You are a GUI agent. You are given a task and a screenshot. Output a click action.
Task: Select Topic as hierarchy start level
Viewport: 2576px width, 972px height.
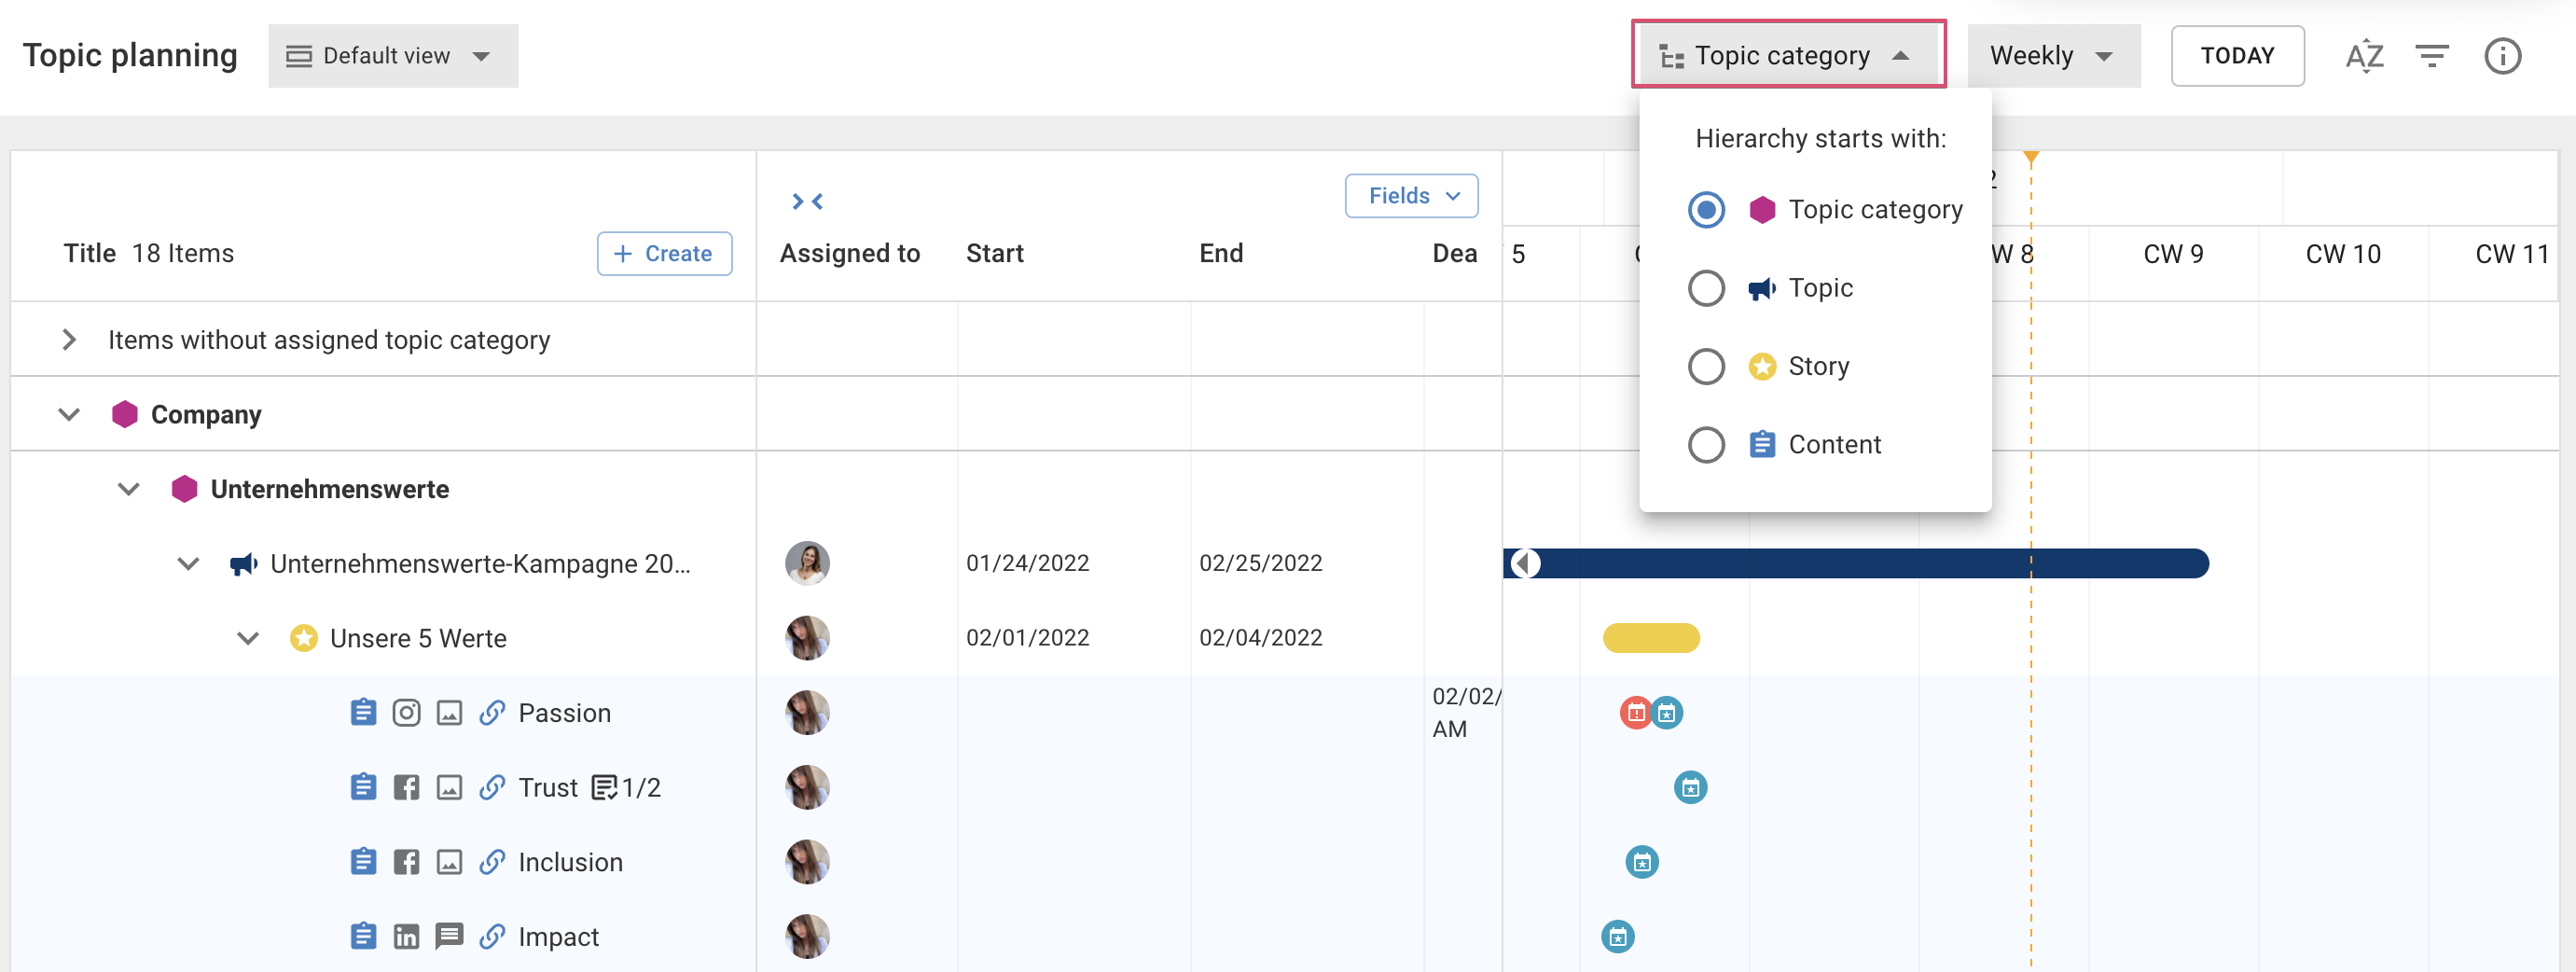tap(1706, 288)
